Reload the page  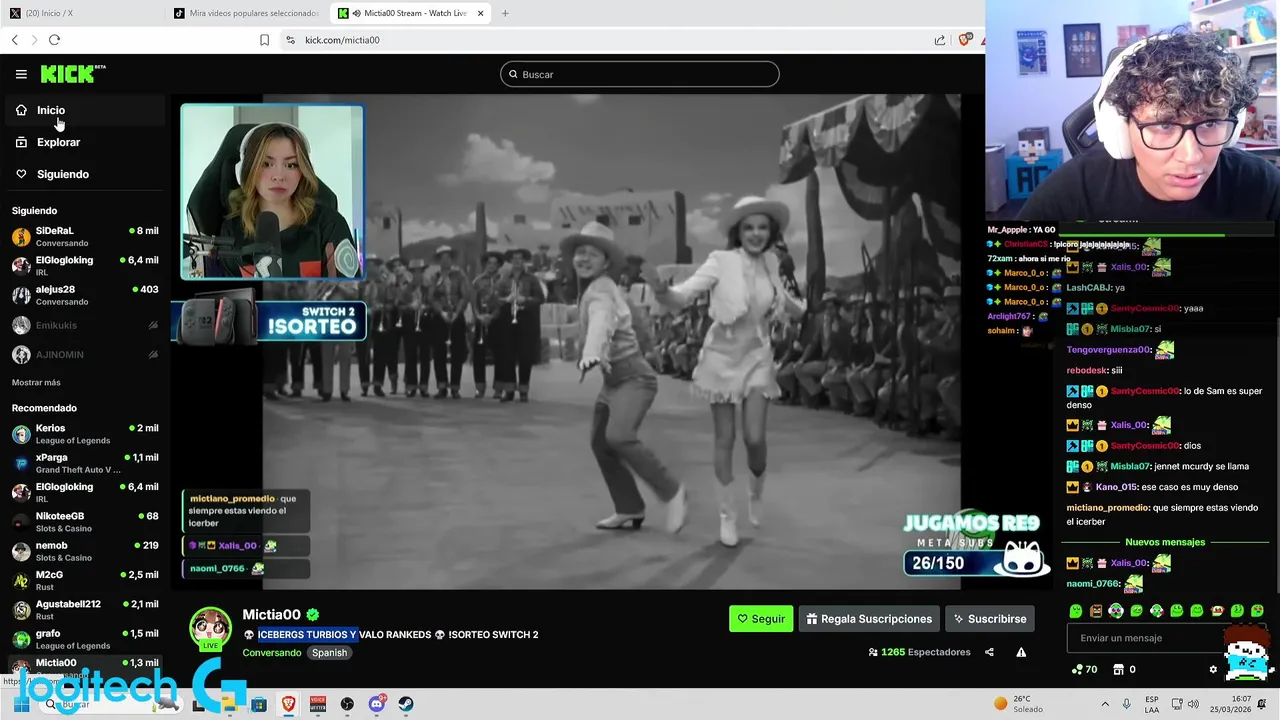tap(54, 40)
